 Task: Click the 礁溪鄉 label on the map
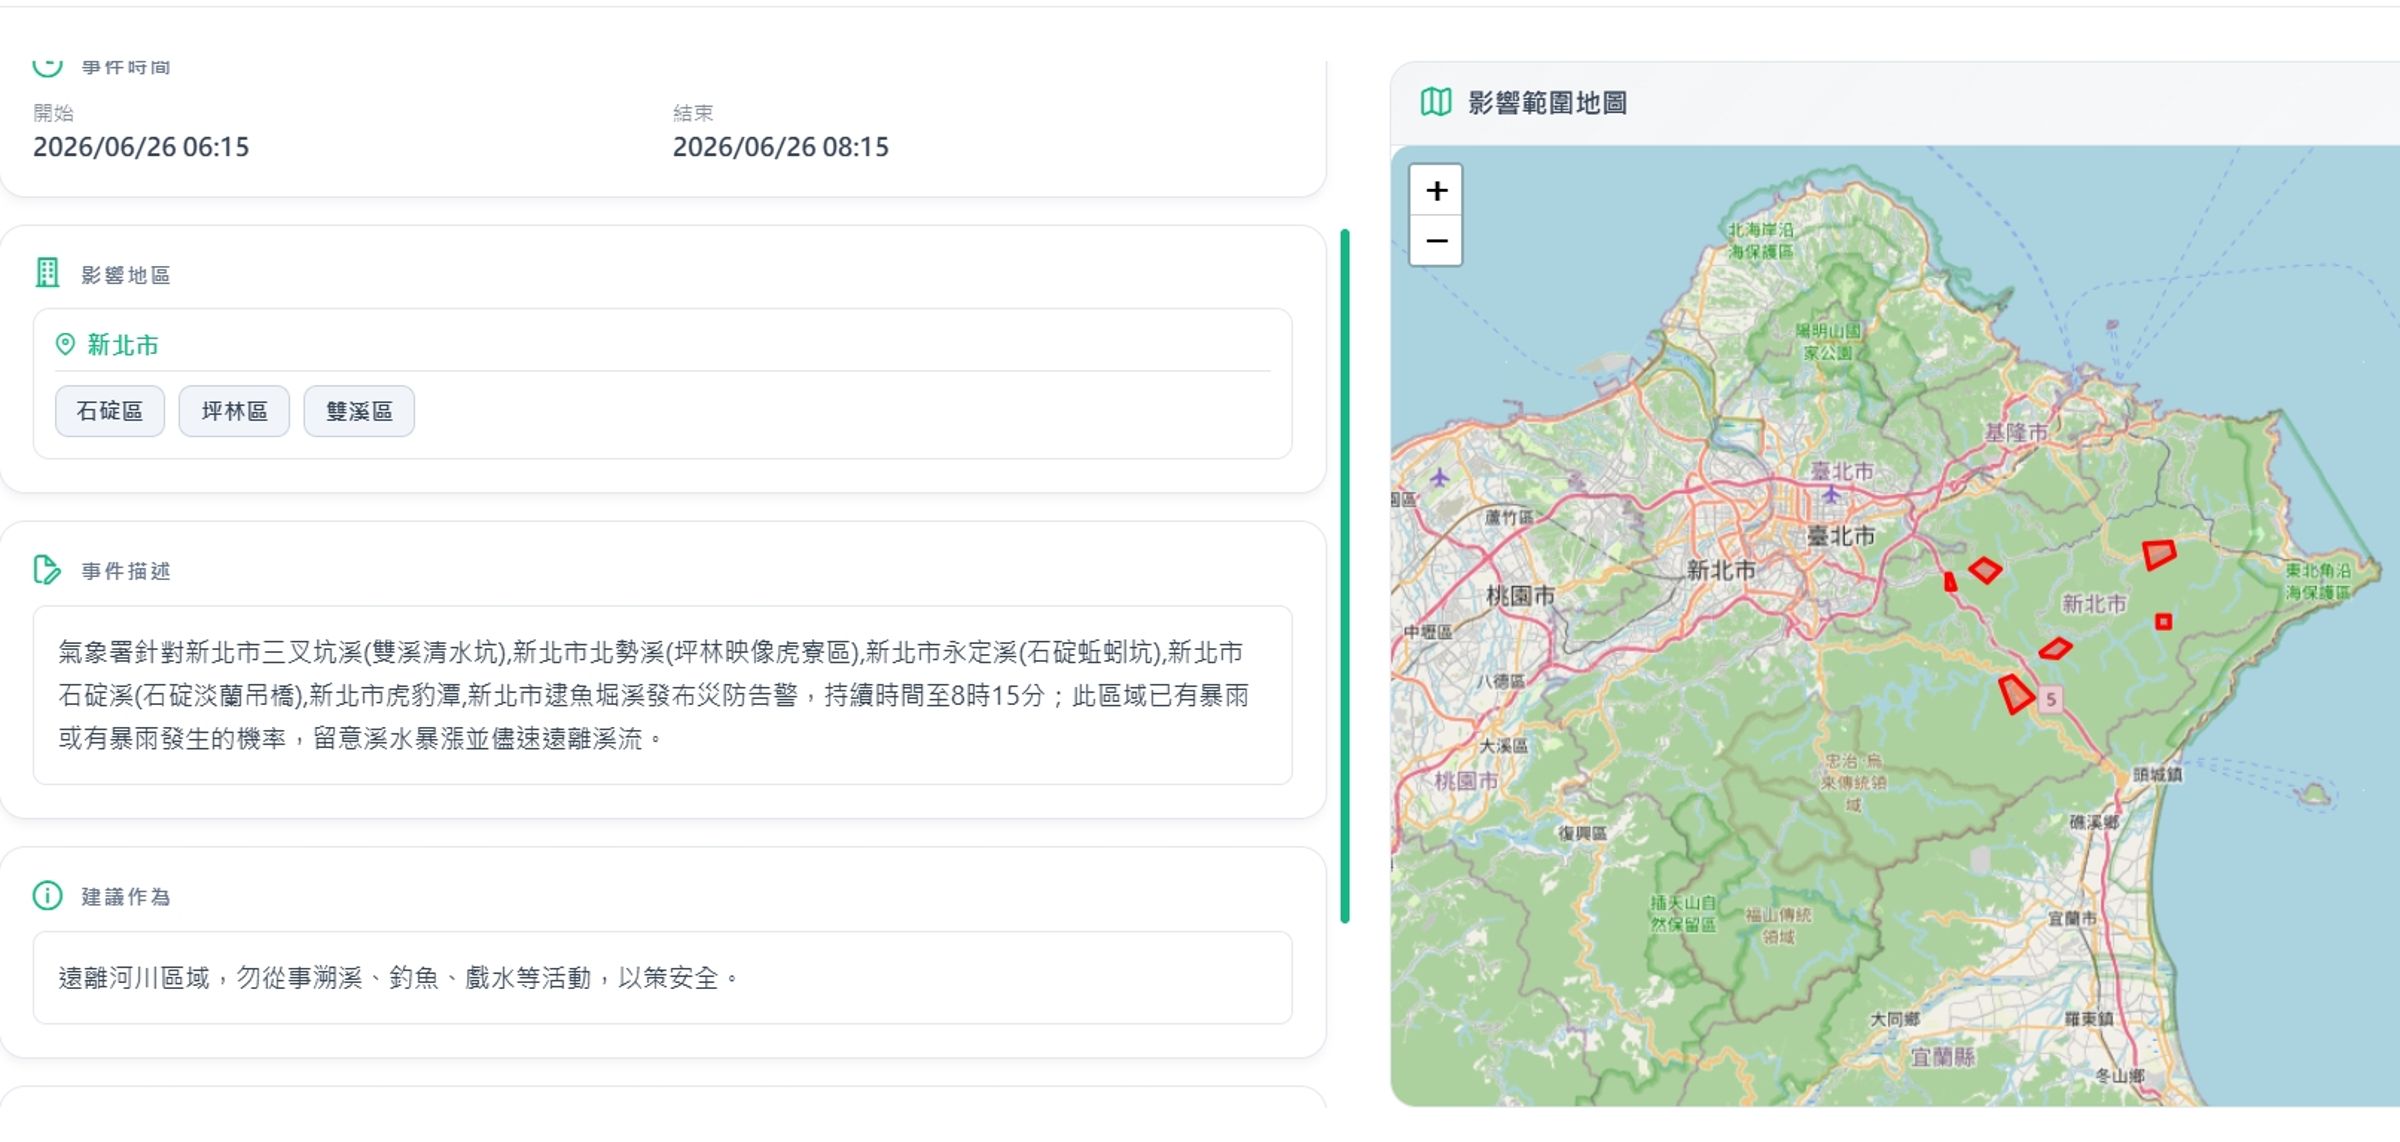[2094, 822]
